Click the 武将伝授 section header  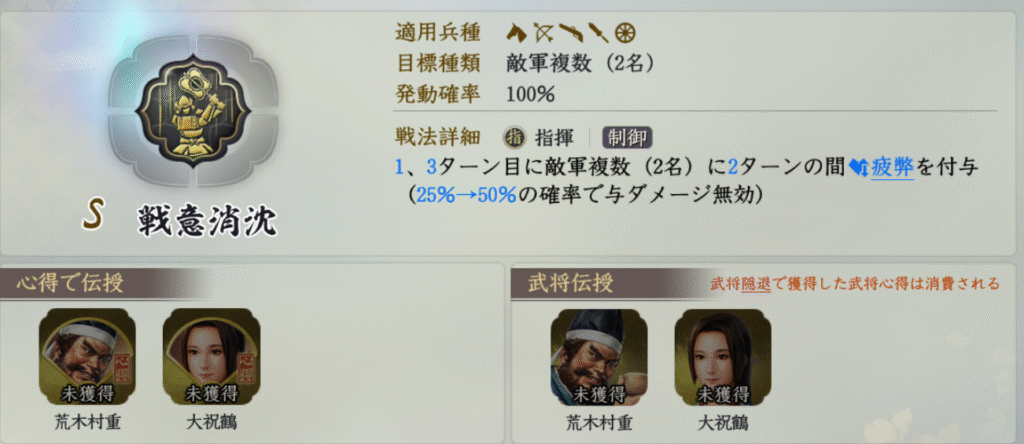pyautogui.click(x=571, y=283)
